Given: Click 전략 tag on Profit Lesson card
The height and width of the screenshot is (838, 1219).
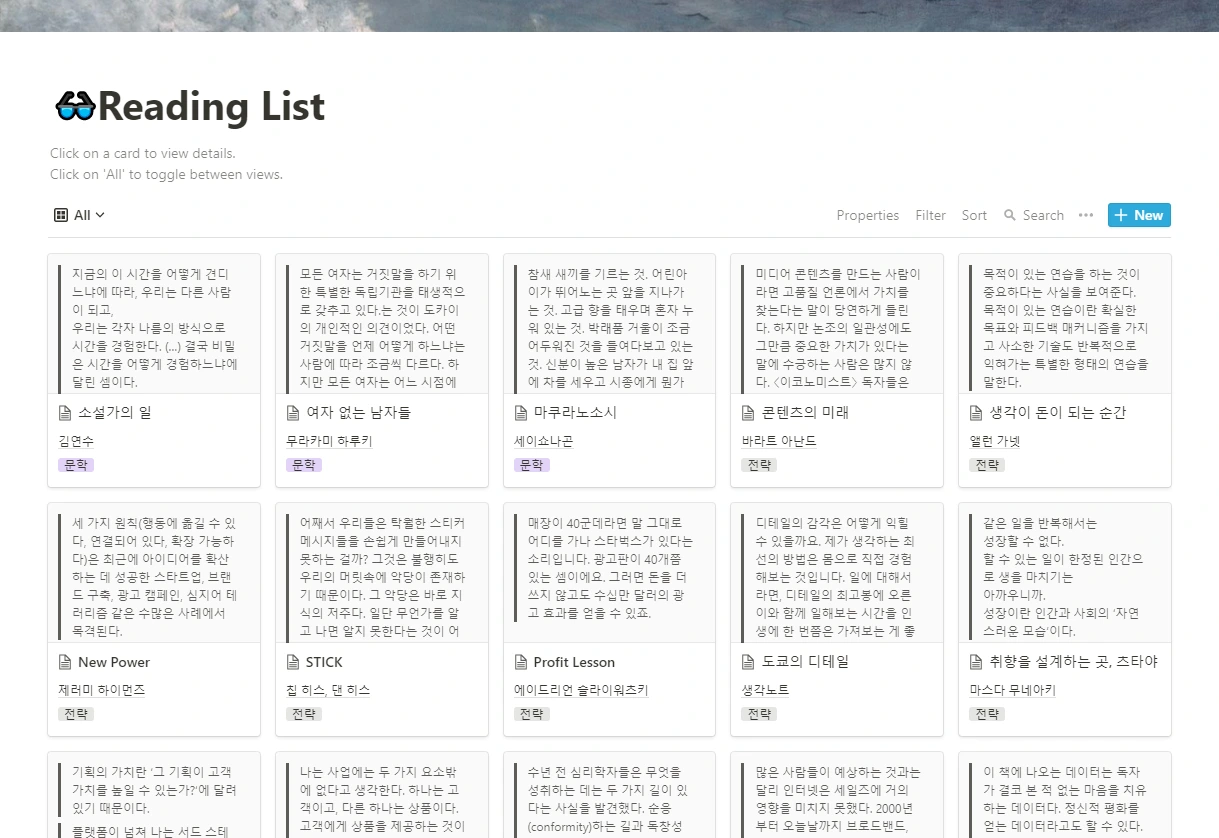Looking at the screenshot, I should tap(532, 714).
